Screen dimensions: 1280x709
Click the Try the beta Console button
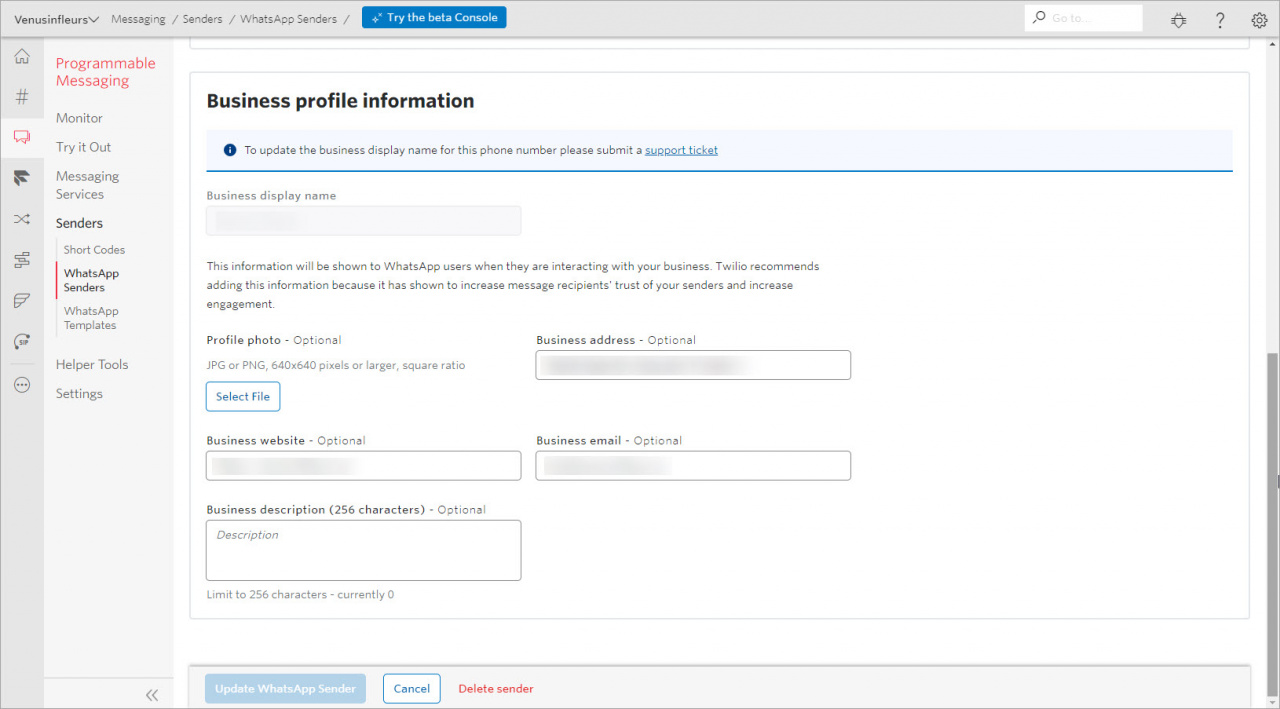coord(434,18)
